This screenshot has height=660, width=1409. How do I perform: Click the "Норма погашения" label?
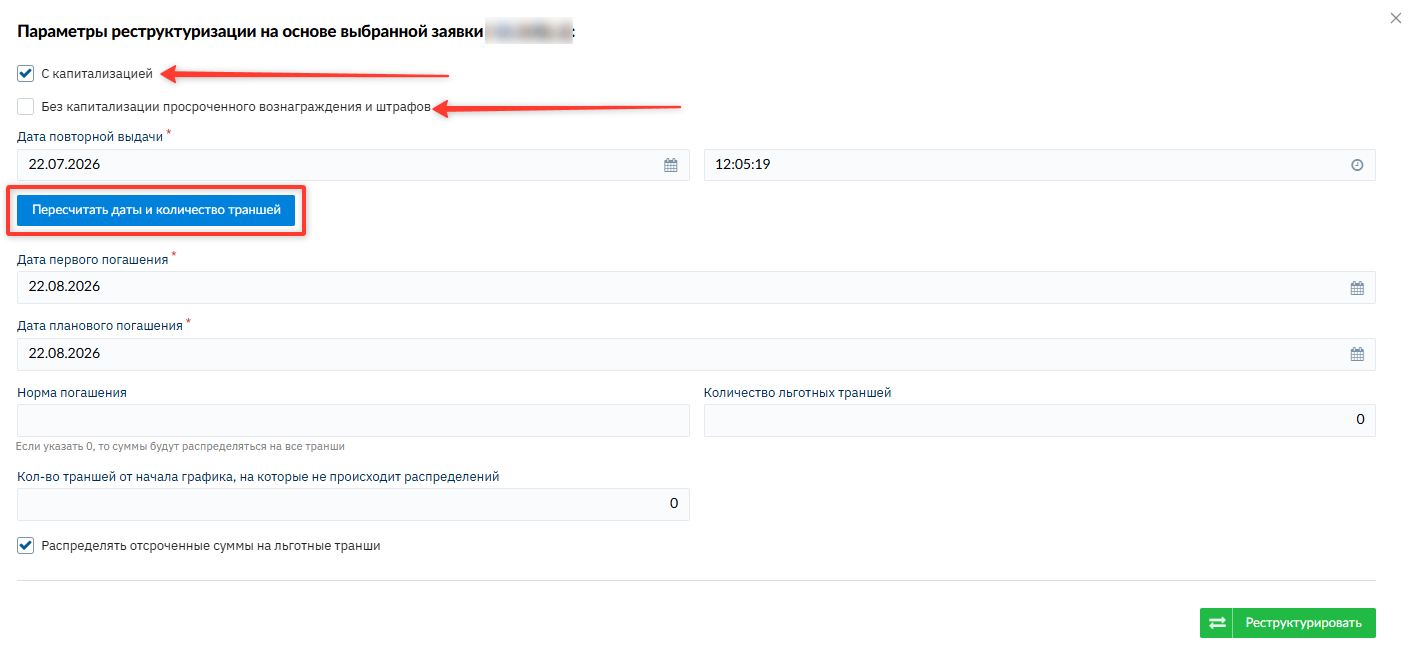point(72,393)
